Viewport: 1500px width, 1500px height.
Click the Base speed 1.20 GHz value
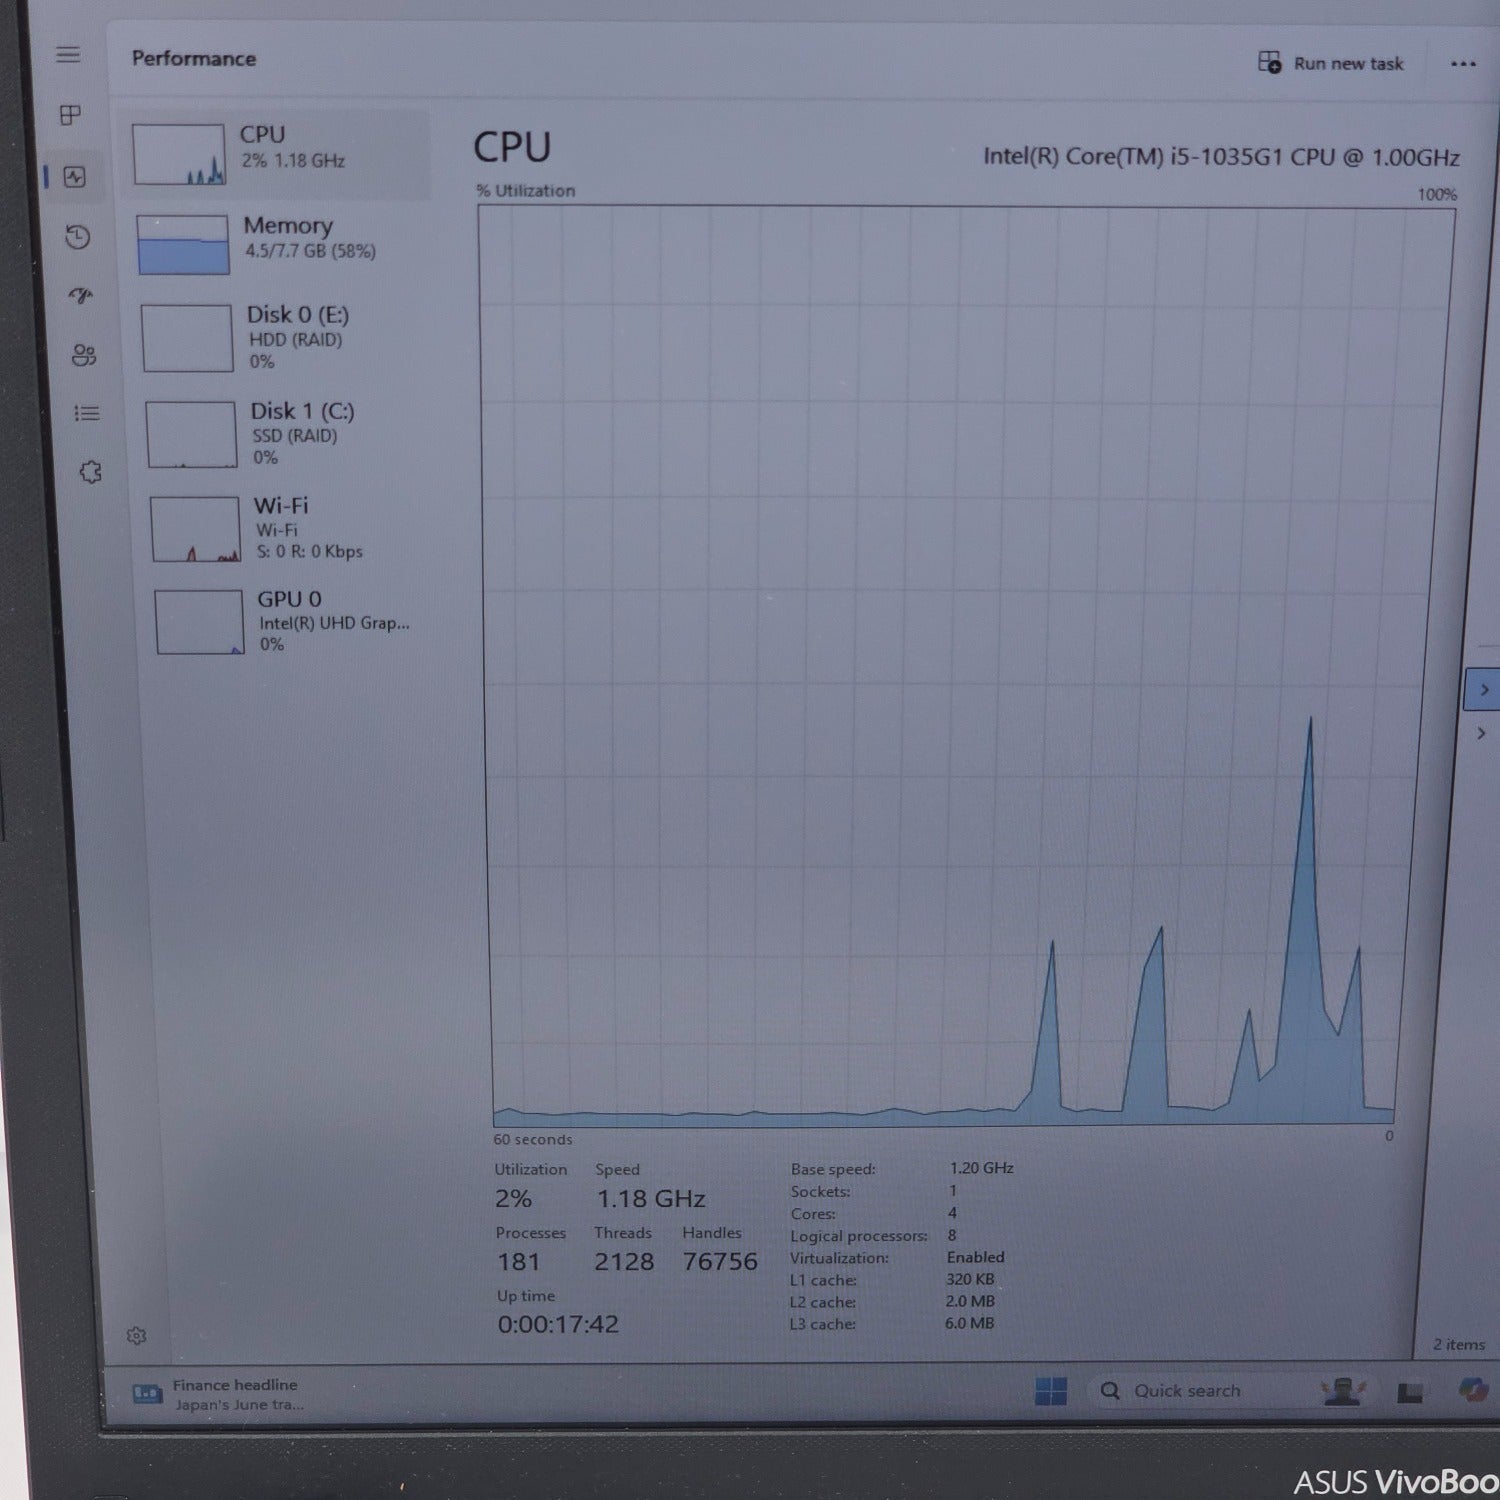pos(981,1167)
